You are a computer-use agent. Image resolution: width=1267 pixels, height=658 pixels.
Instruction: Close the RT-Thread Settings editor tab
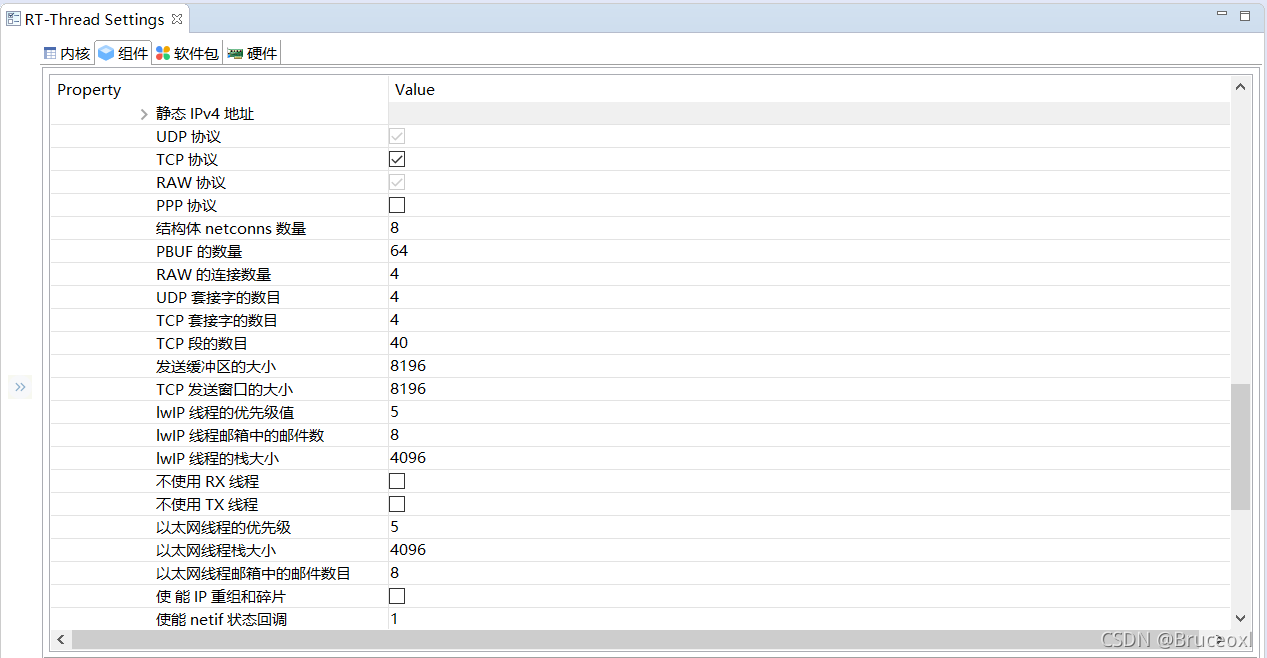[177, 19]
